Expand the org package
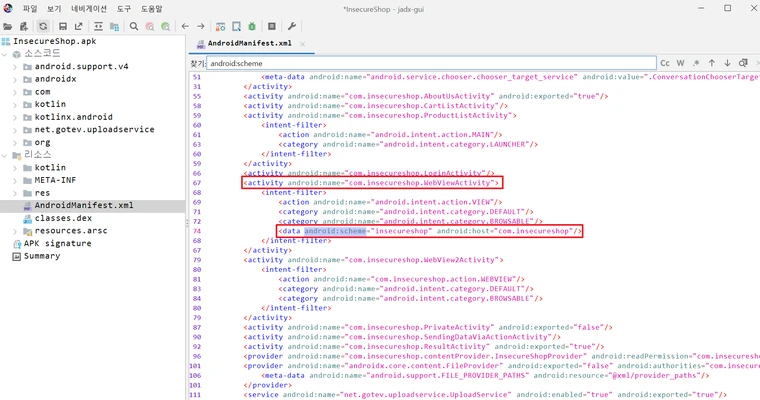 [15, 143]
